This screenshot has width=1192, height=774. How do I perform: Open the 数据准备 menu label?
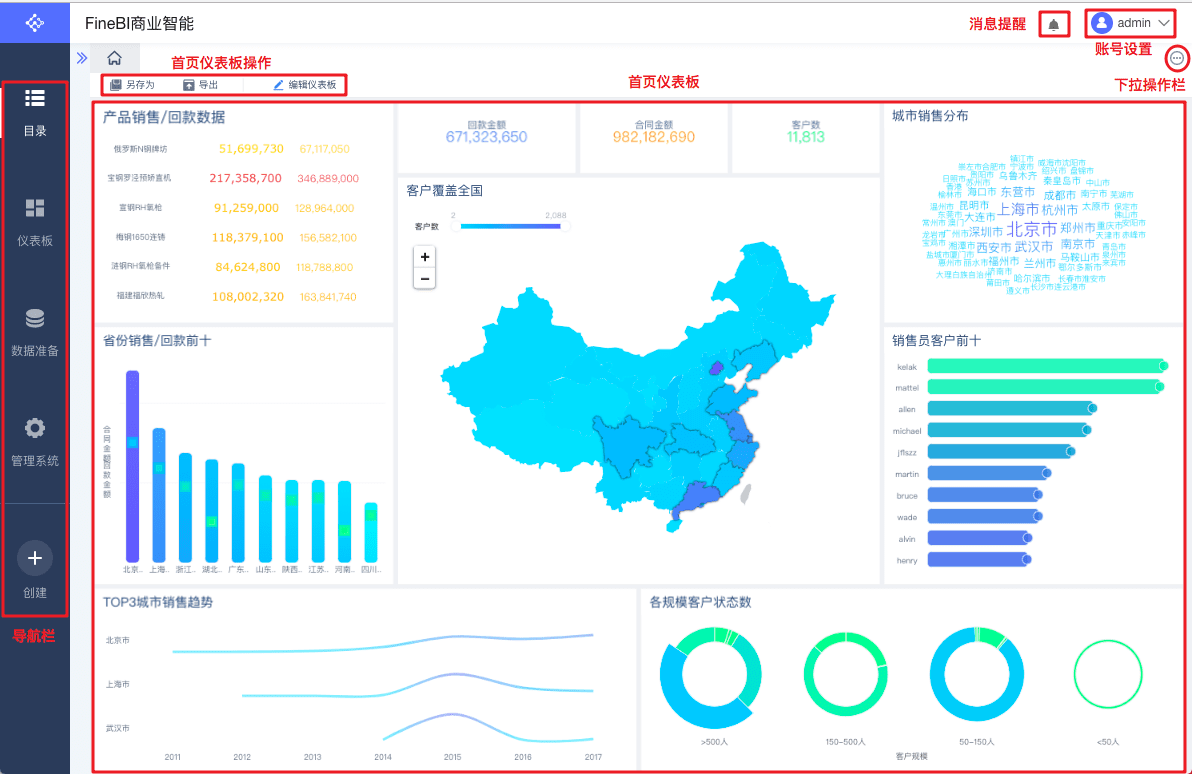35,351
